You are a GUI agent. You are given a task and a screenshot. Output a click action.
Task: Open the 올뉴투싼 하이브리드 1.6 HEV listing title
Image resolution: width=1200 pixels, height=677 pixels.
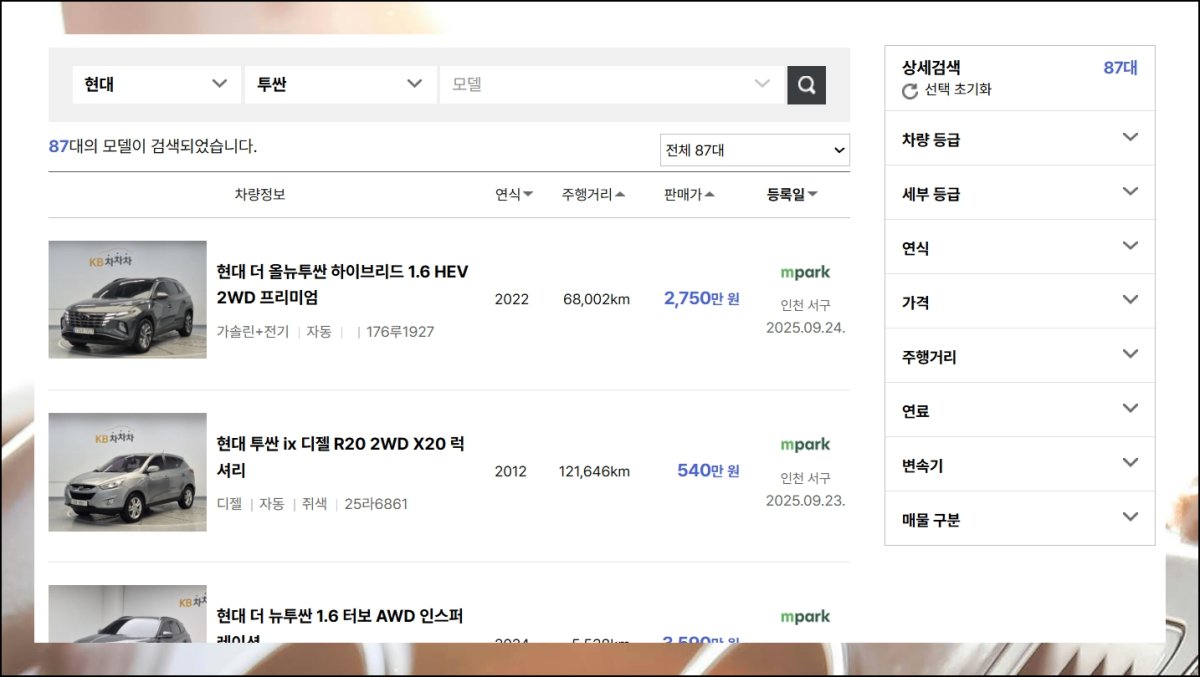[342, 285]
